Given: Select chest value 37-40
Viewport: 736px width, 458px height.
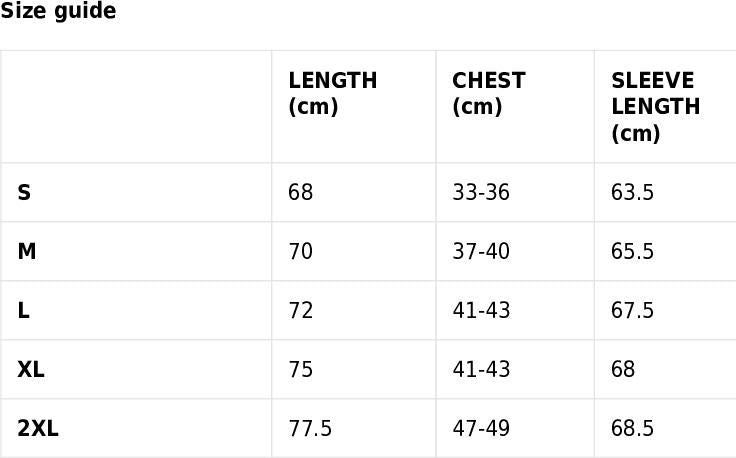Looking at the screenshot, I should click(x=481, y=251).
